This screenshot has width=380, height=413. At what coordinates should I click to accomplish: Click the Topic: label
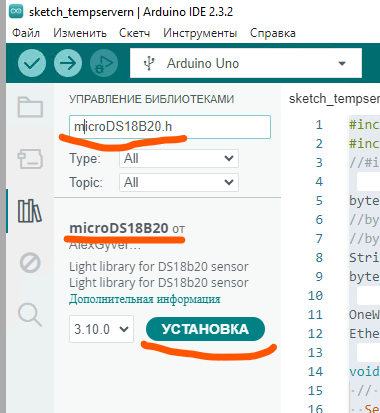(86, 183)
